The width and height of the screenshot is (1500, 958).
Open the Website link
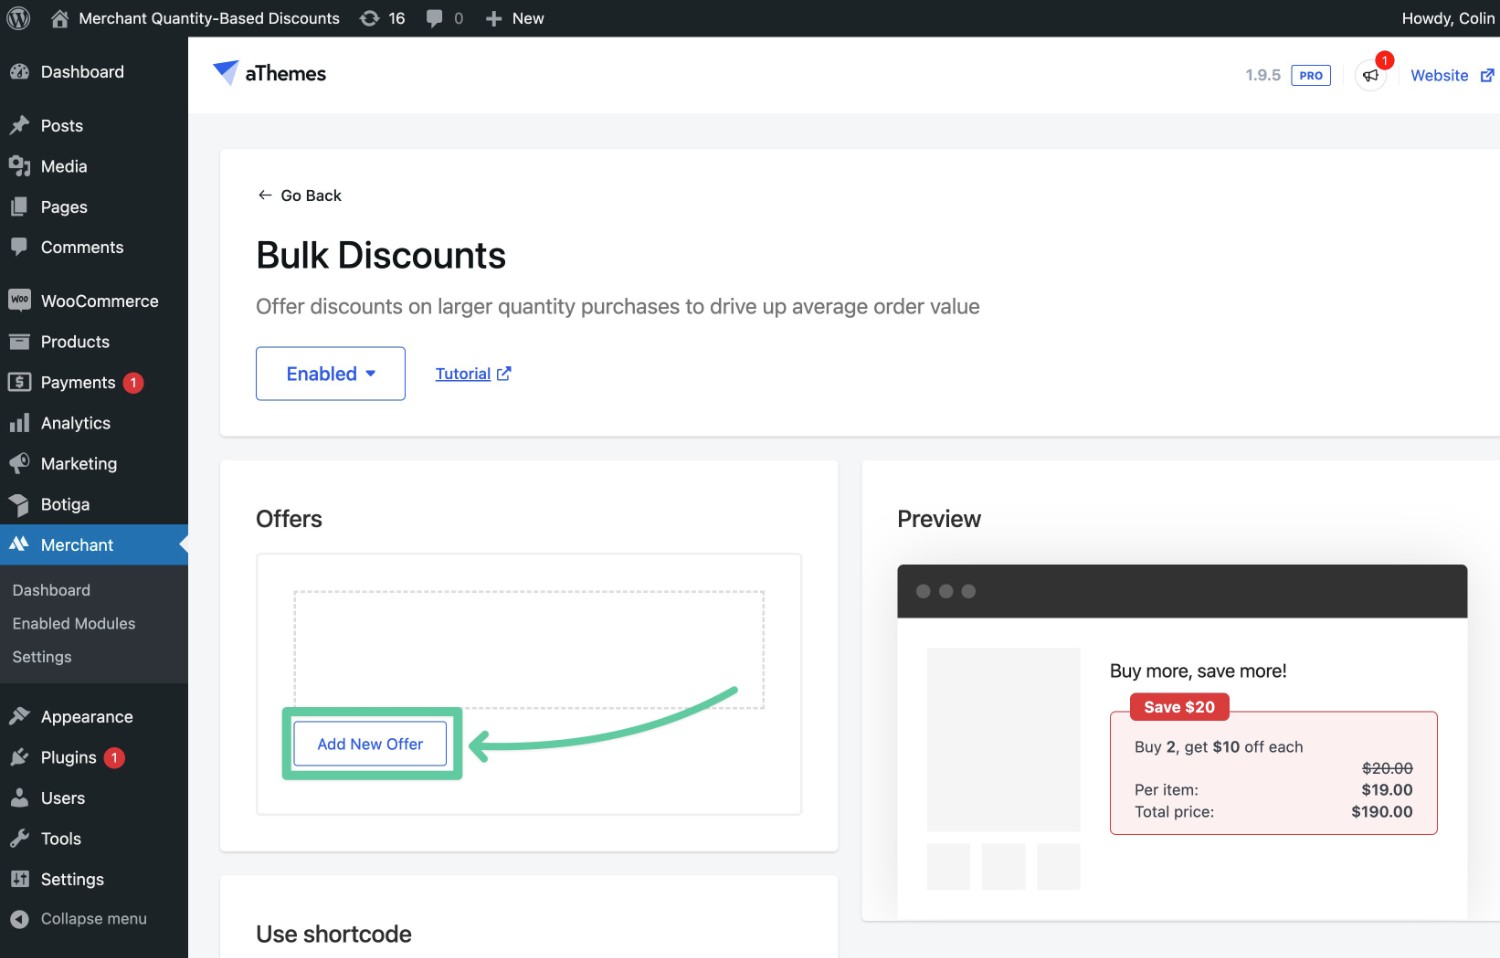click(1439, 76)
